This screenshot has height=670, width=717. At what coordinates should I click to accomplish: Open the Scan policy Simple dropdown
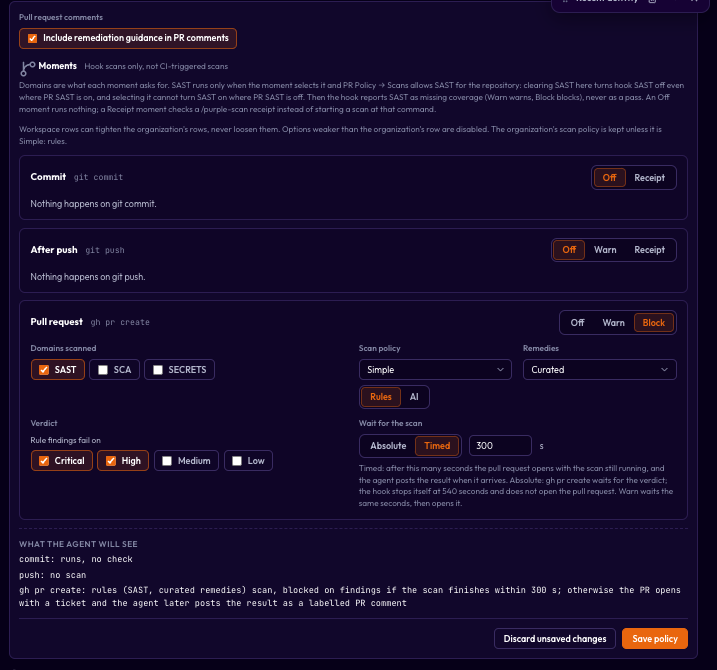tap(435, 370)
